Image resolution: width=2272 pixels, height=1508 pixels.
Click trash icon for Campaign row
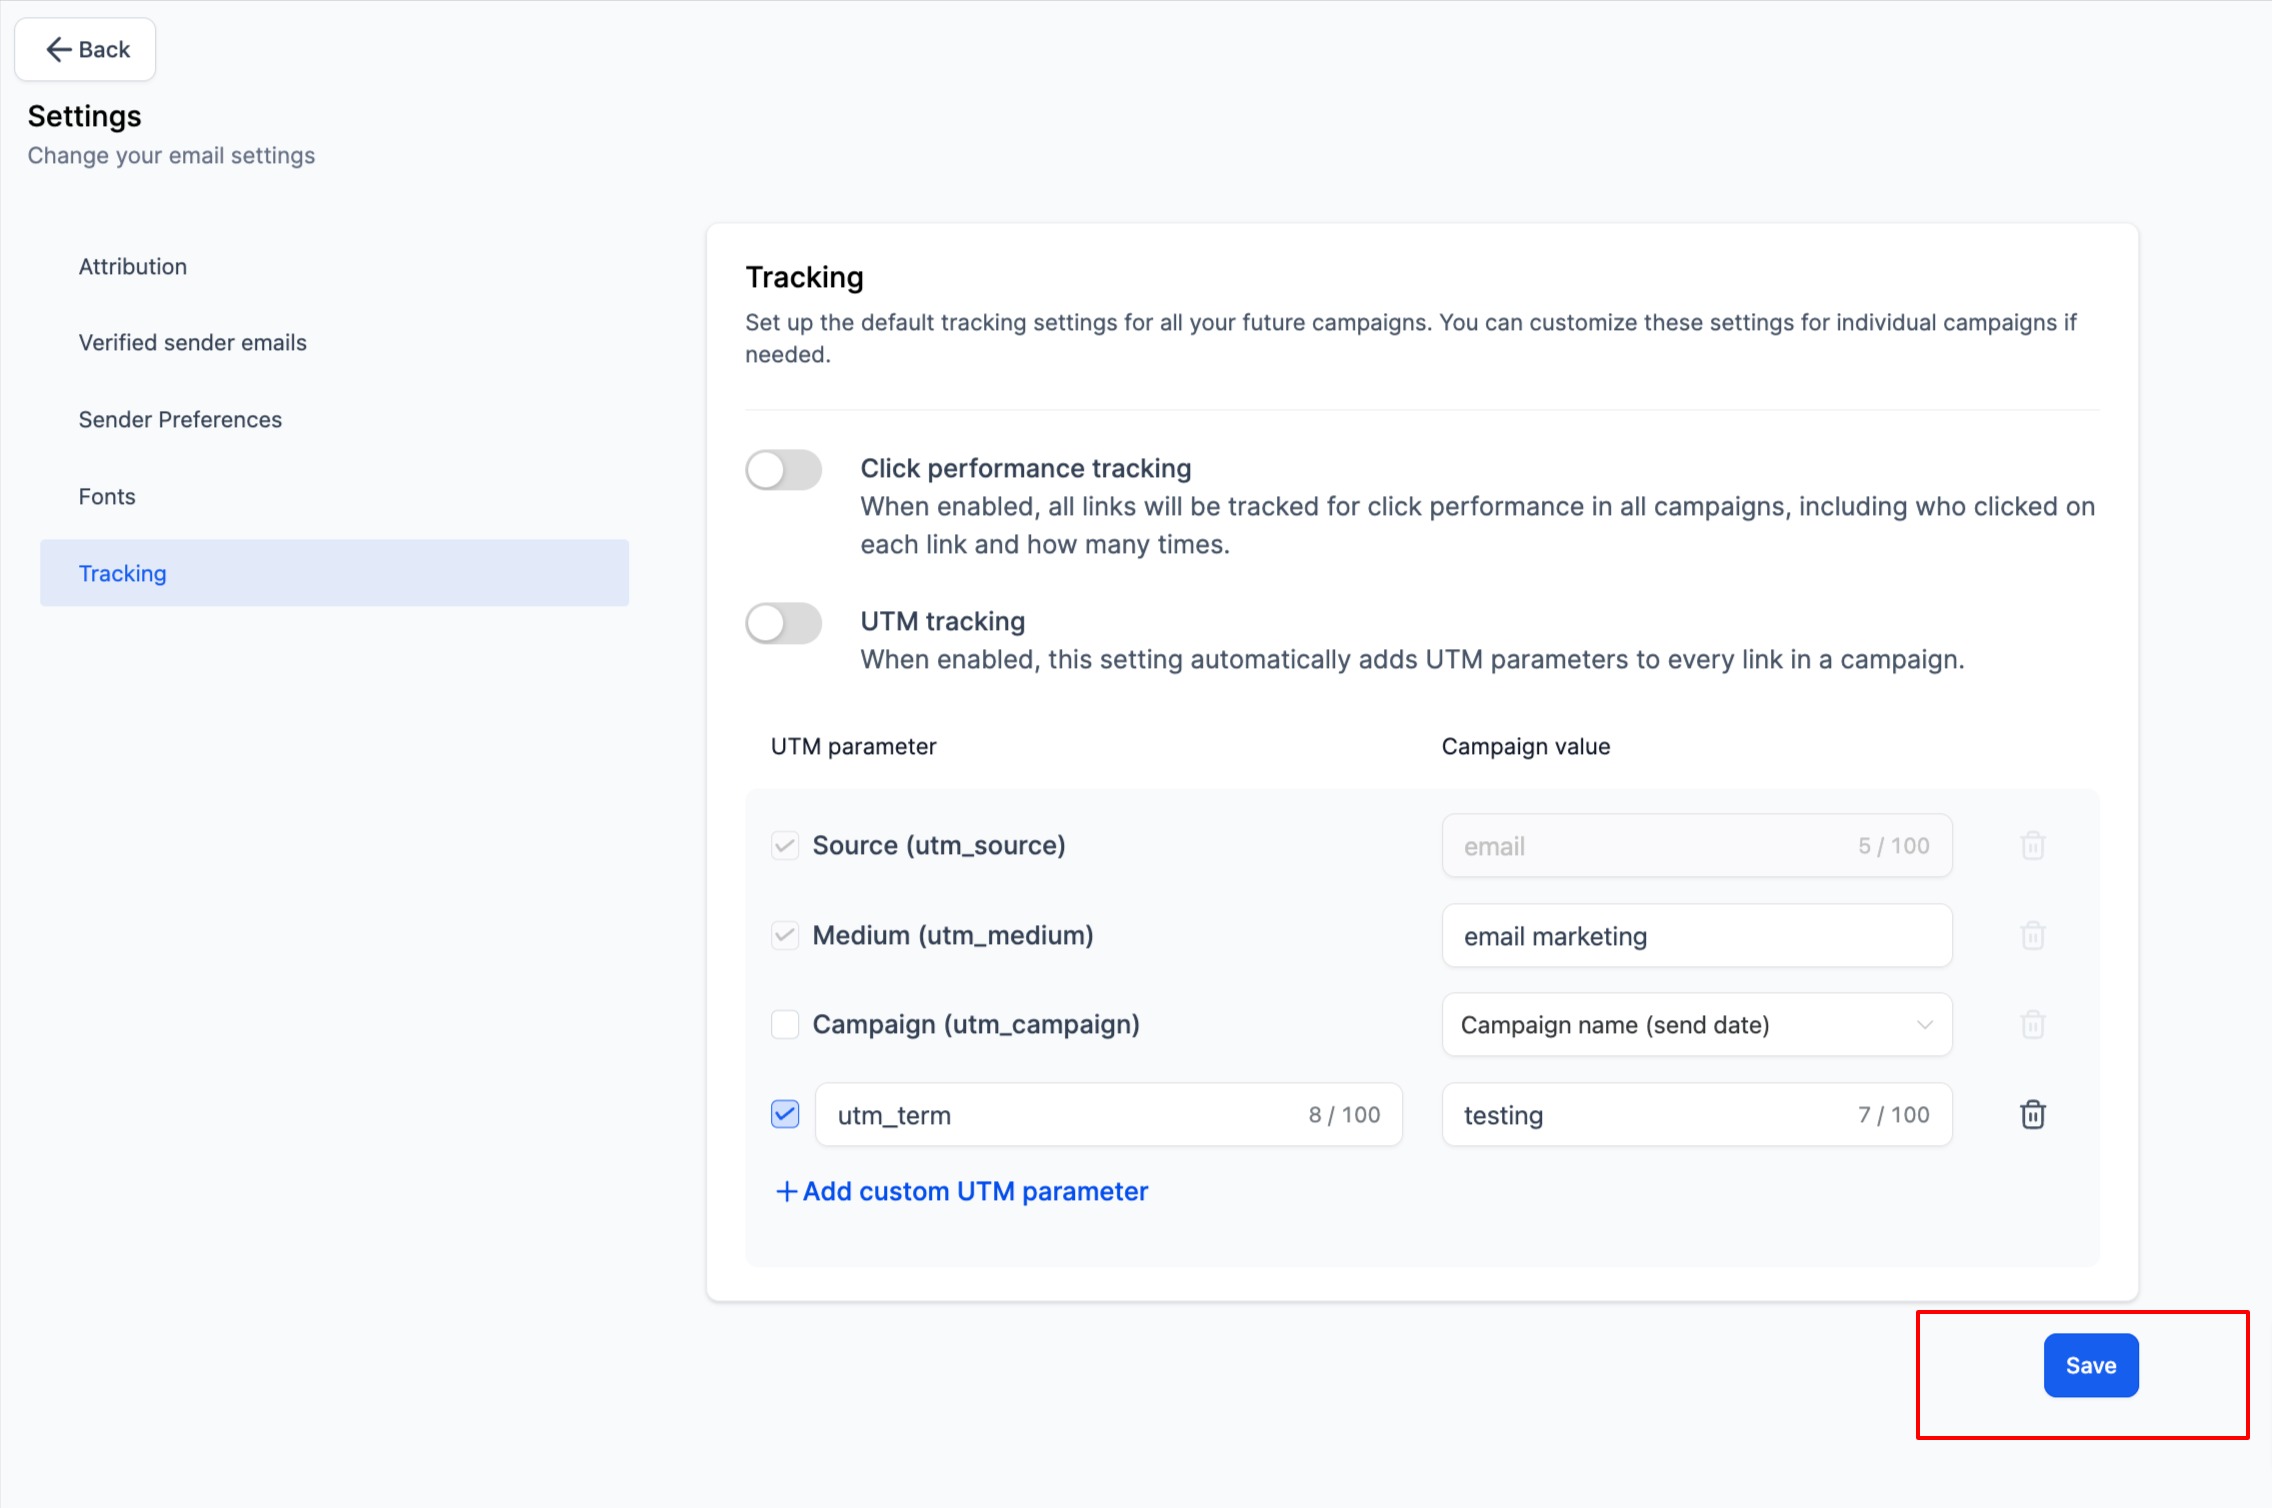[x=2032, y=1024]
